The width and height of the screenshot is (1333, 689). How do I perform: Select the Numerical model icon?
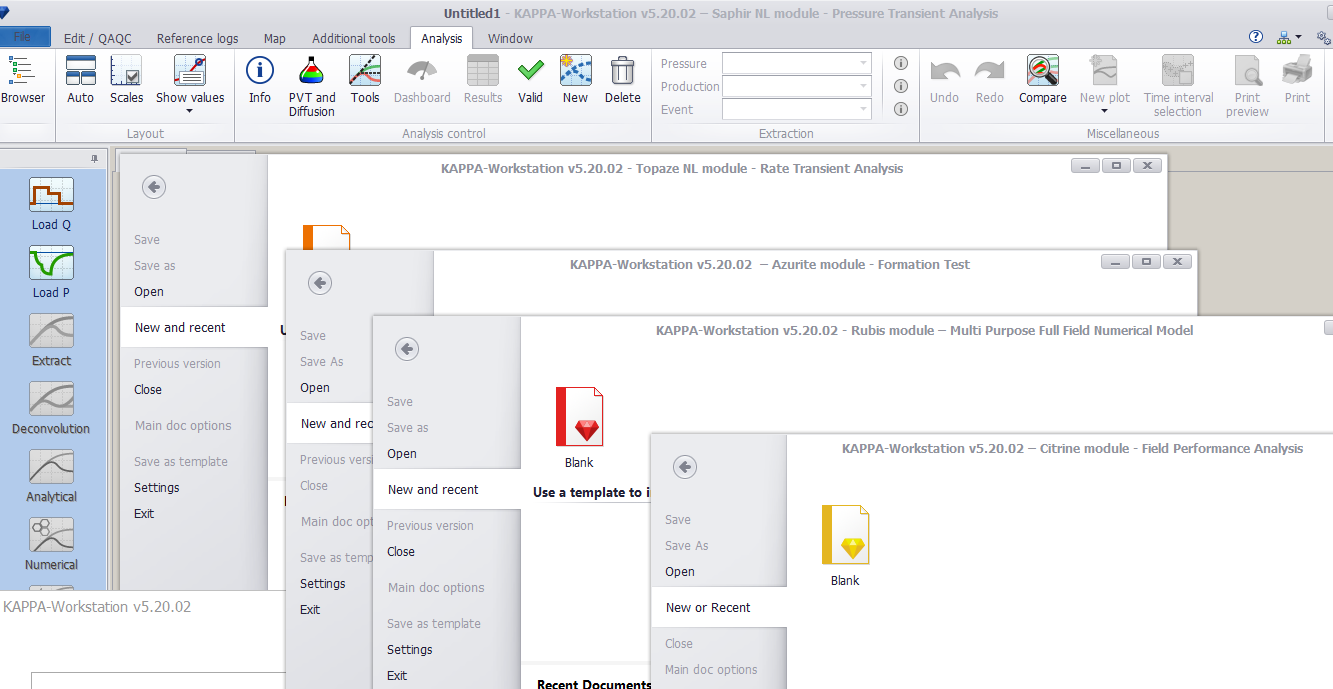(51, 535)
